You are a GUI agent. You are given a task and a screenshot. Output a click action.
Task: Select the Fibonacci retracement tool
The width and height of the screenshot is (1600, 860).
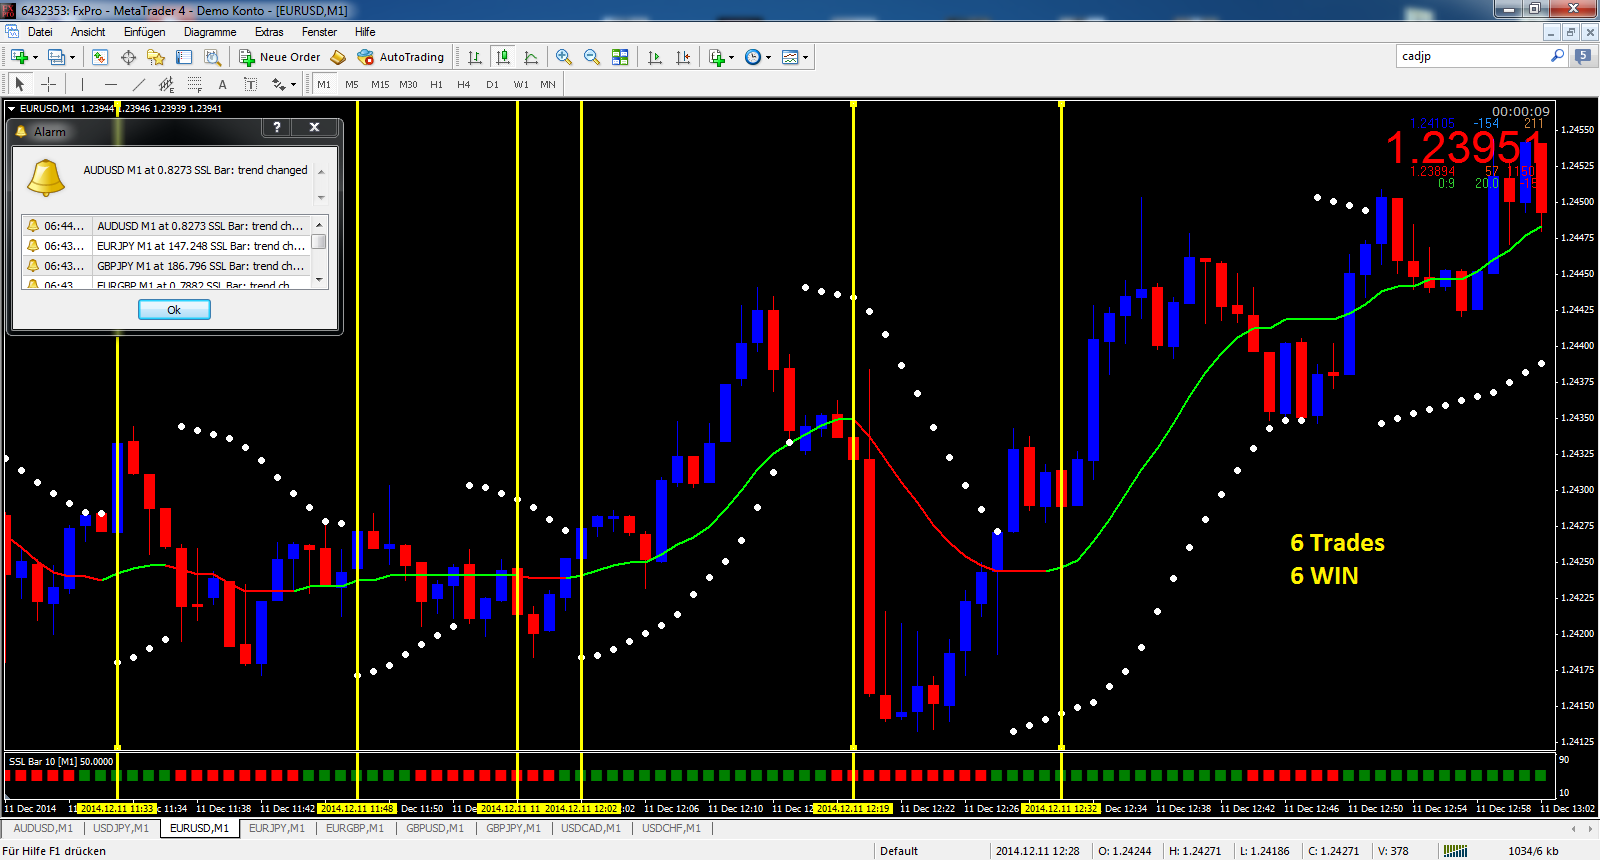click(x=194, y=84)
